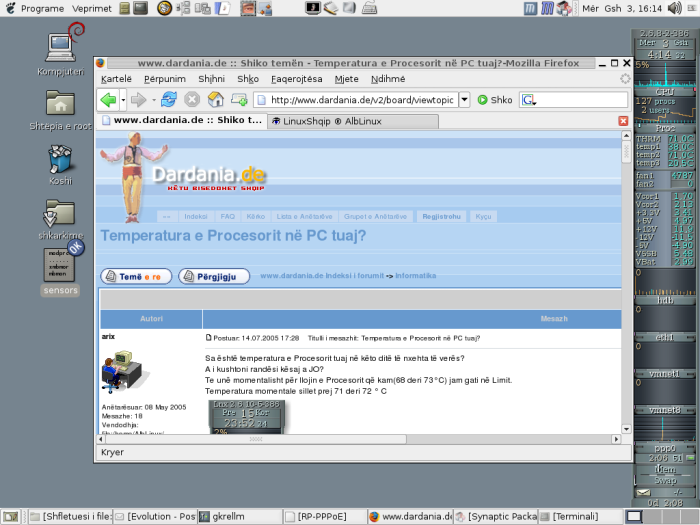Expand the URL bar history dropdown

pyautogui.click(x=464, y=100)
